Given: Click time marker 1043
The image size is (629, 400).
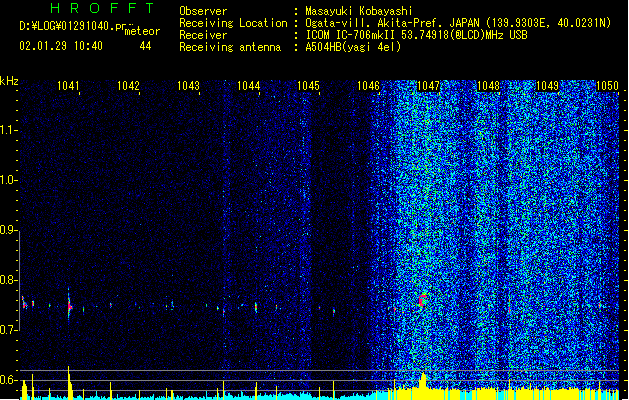Looking at the screenshot, I should coord(188,85).
